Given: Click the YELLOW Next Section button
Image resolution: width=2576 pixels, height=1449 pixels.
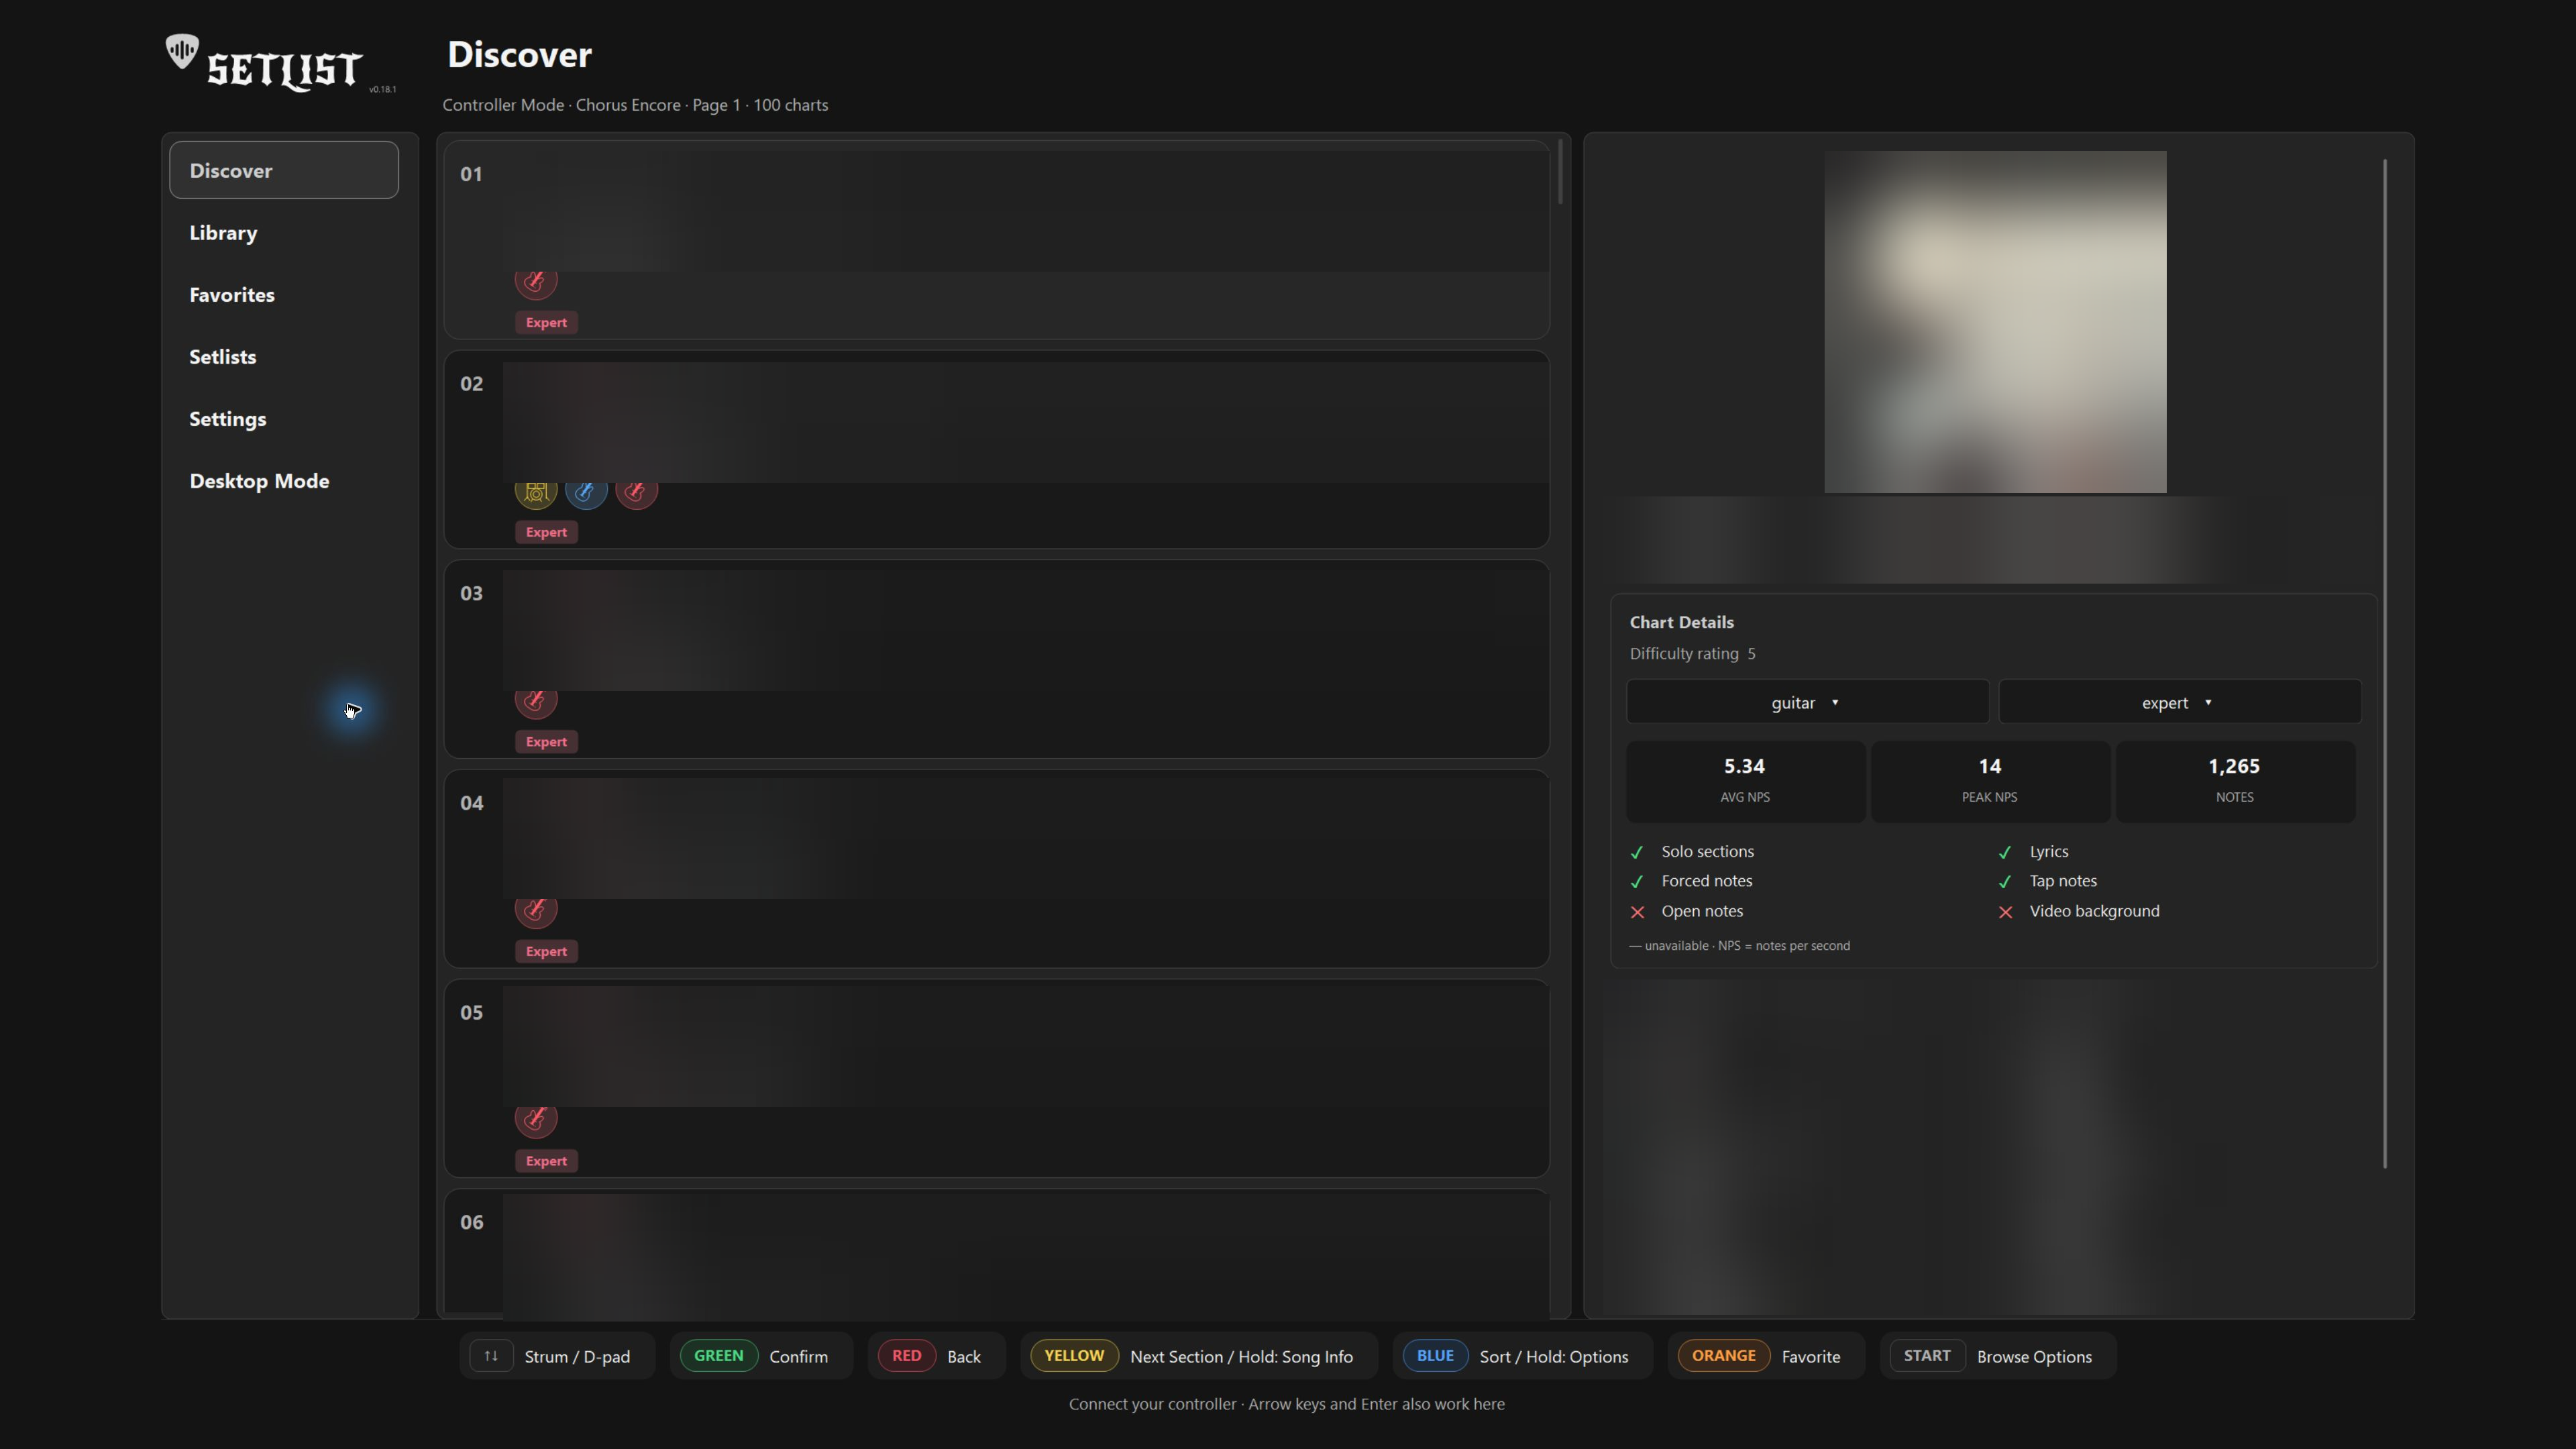Looking at the screenshot, I should tap(1198, 1356).
